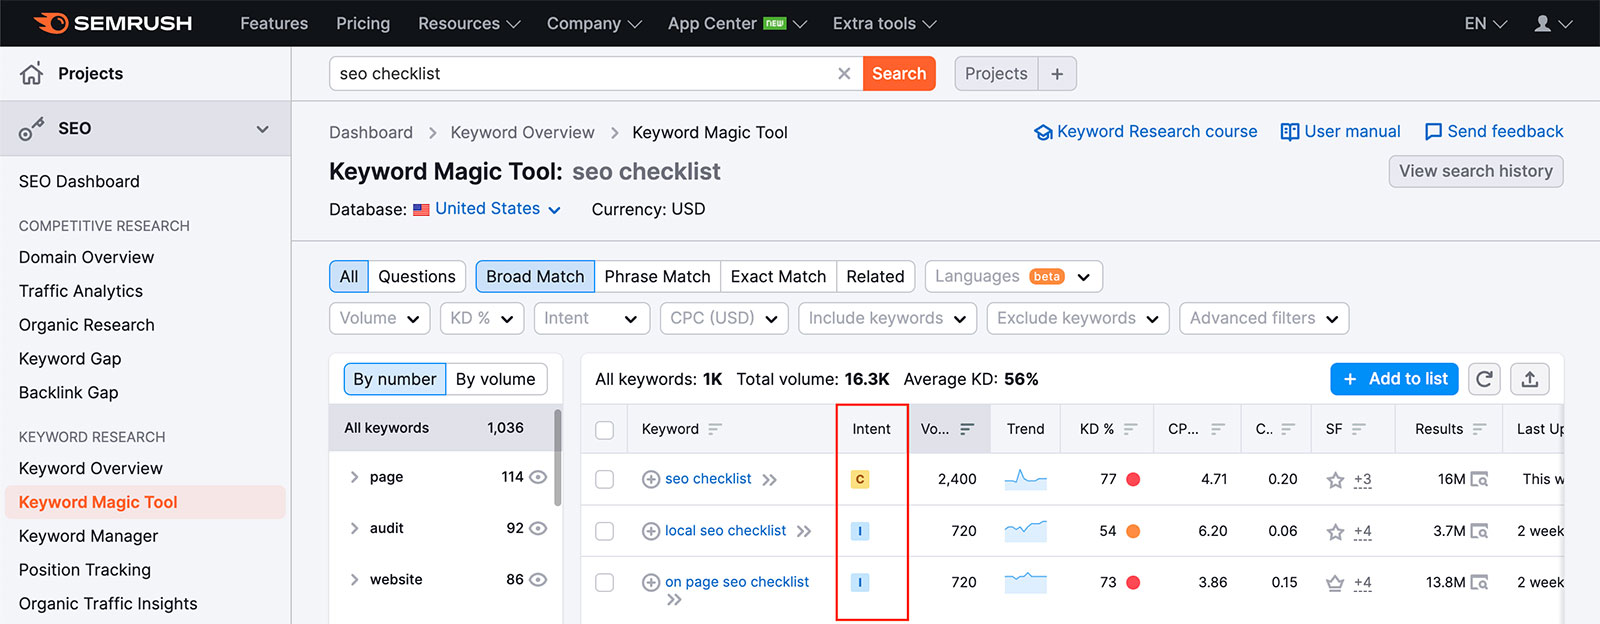Toggle the eye icon for the page group
Image resolution: width=1600 pixels, height=624 pixels.
[x=538, y=477]
